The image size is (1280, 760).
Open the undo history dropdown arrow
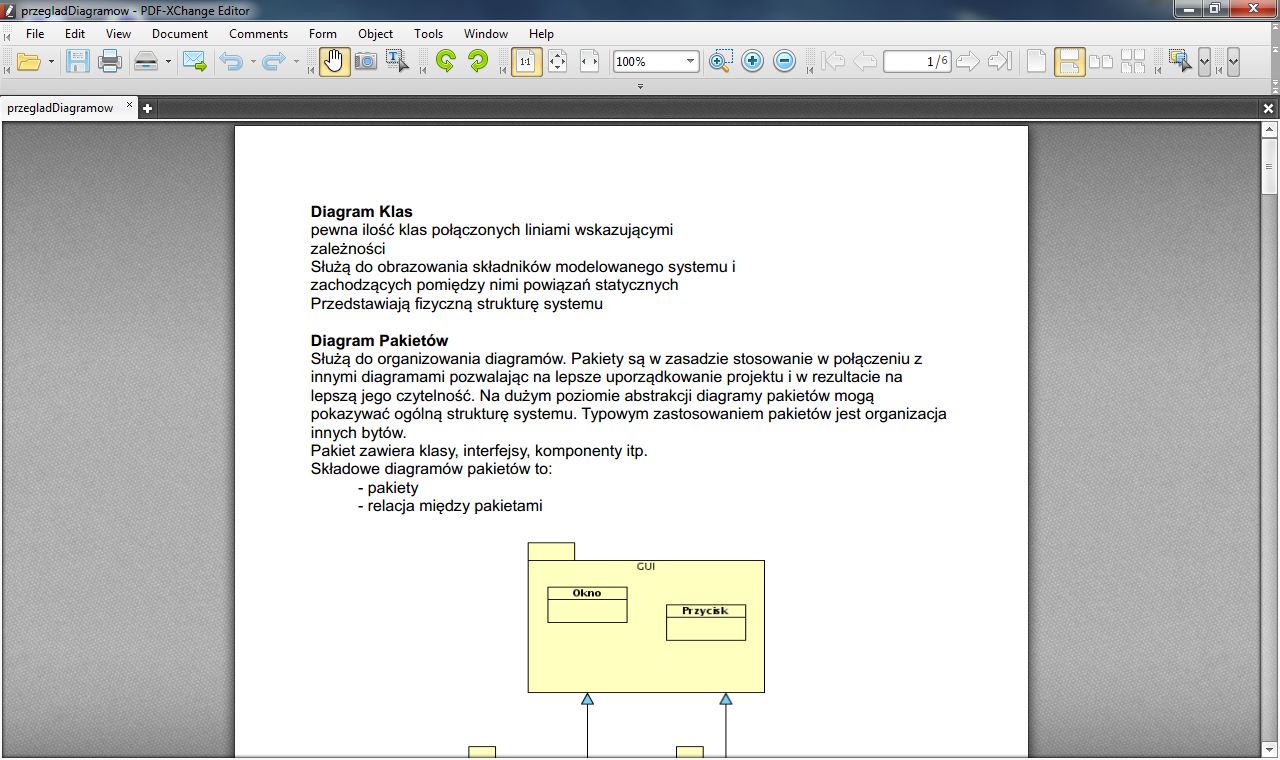click(253, 62)
